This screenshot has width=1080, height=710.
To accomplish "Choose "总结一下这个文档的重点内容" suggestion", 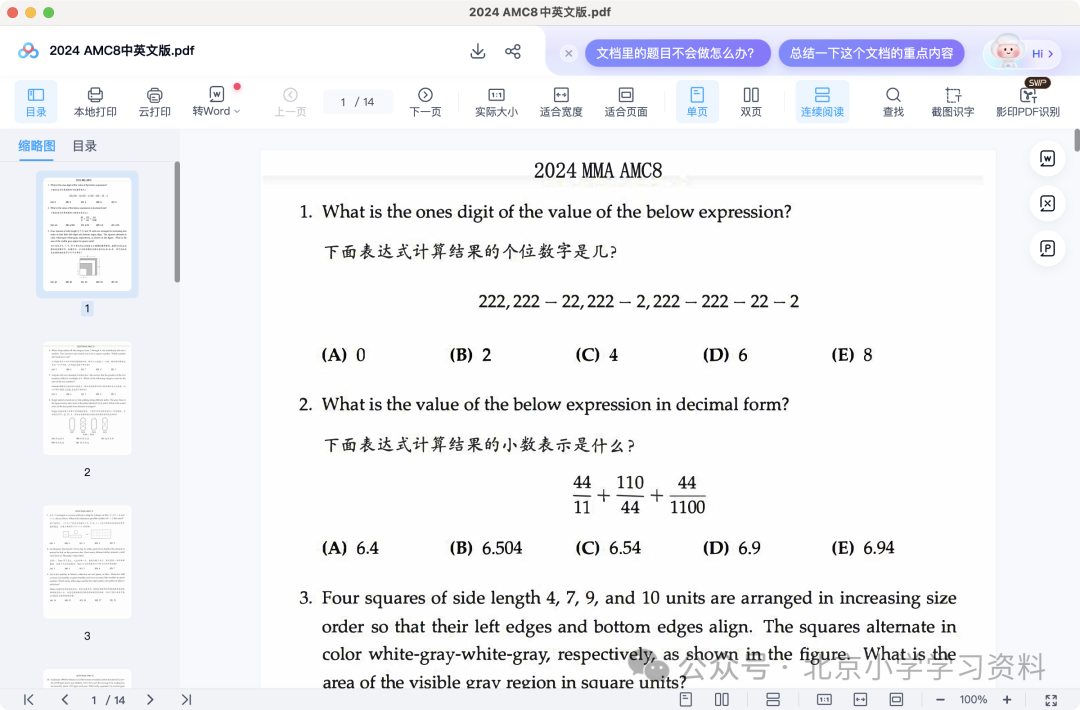I will 871,53.
